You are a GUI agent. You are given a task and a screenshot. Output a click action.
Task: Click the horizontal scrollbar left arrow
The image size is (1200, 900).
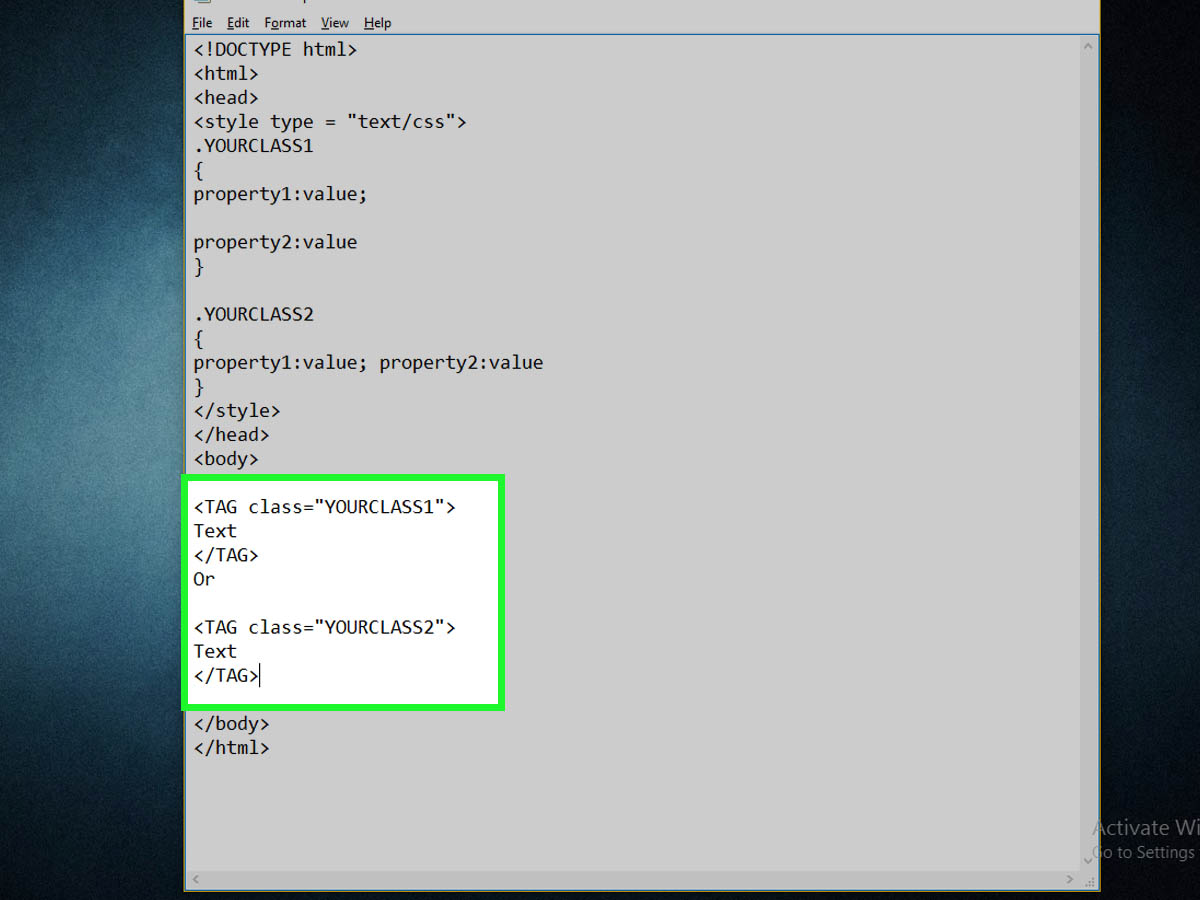point(197,879)
